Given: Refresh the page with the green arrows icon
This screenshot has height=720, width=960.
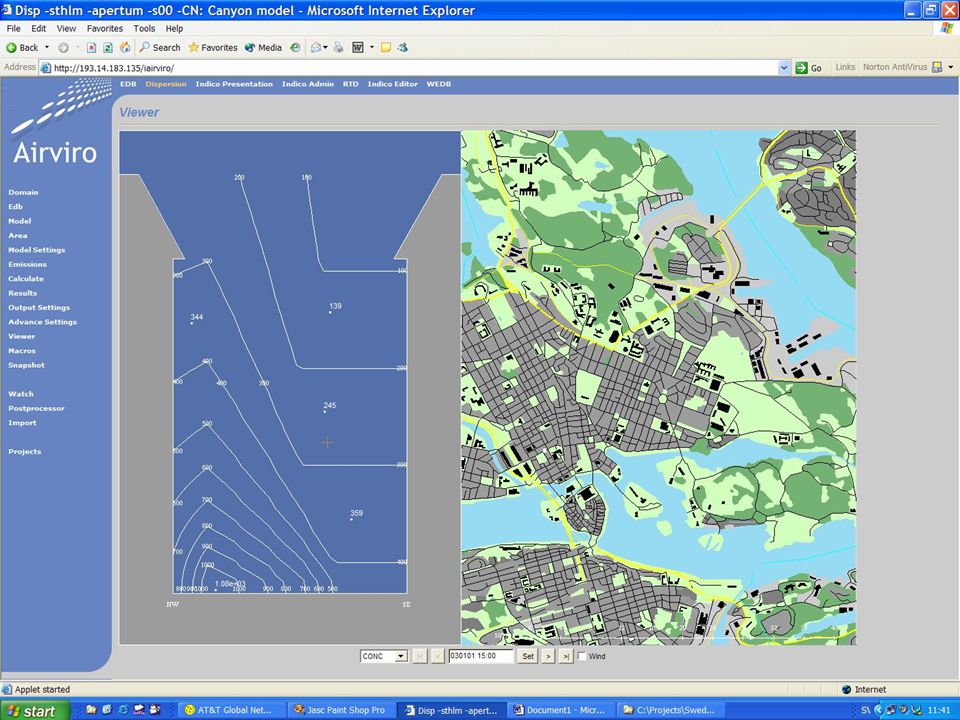Looking at the screenshot, I should tap(108, 47).
